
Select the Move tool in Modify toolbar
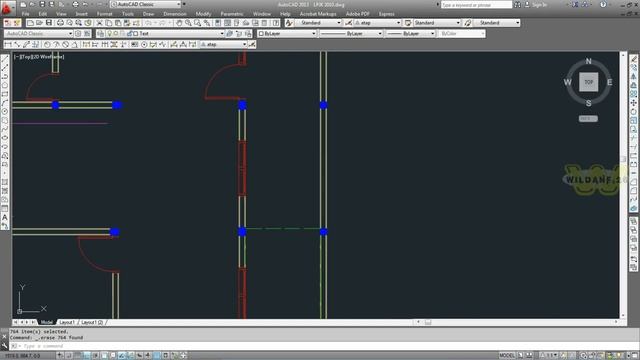click(633, 103)
